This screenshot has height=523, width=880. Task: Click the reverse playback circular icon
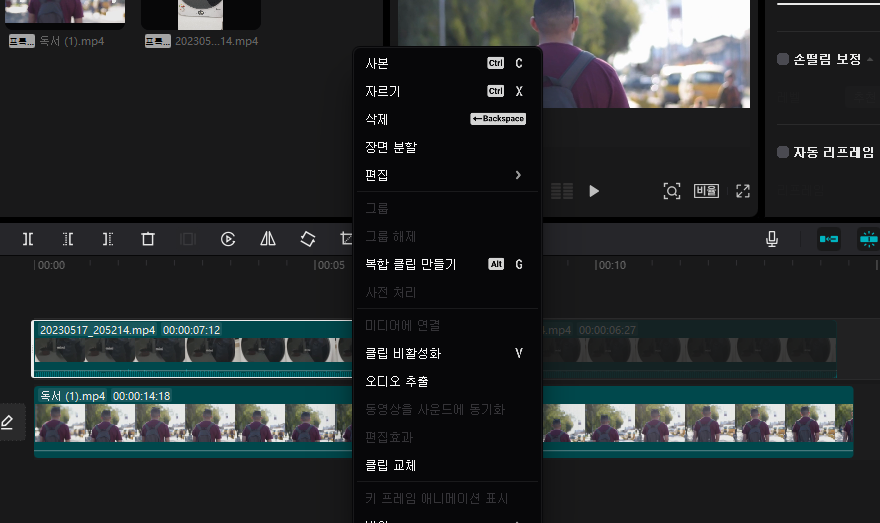pyautogui.click(x=228, y=239)
